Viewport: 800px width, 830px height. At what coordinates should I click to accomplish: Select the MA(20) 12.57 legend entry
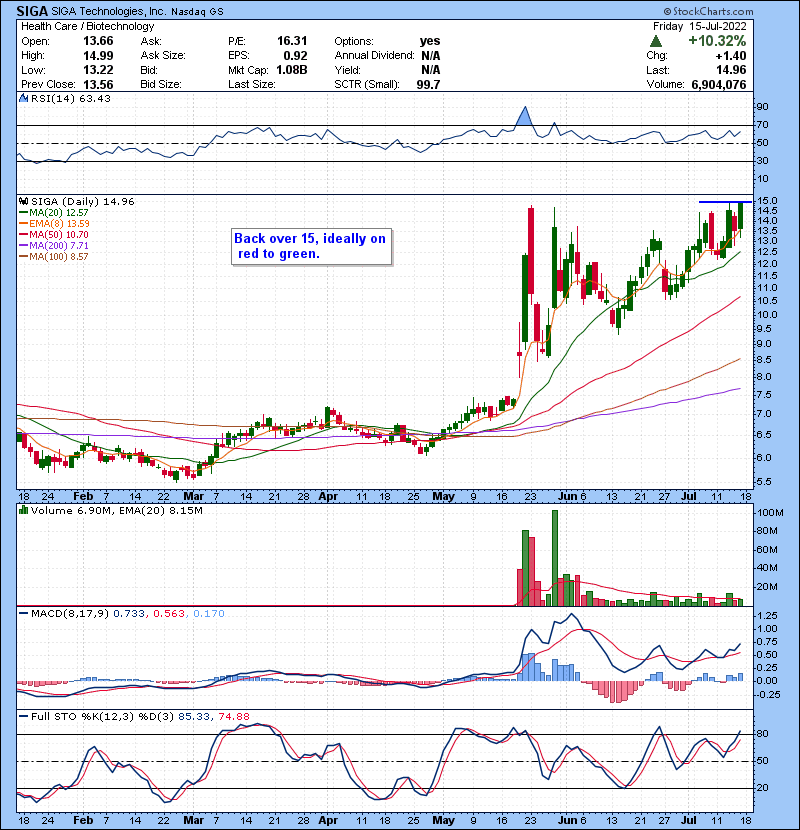click(53, 212)
